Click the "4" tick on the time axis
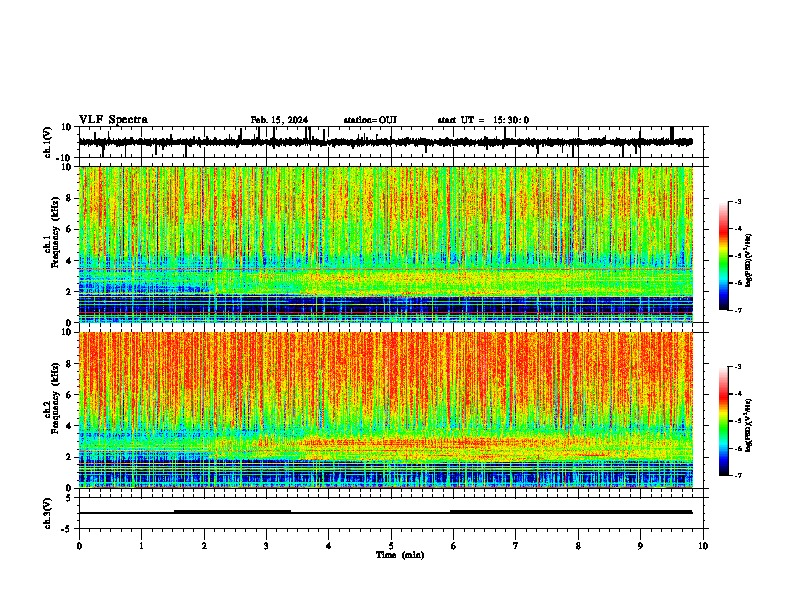792x612 pixels. [329, 546]
